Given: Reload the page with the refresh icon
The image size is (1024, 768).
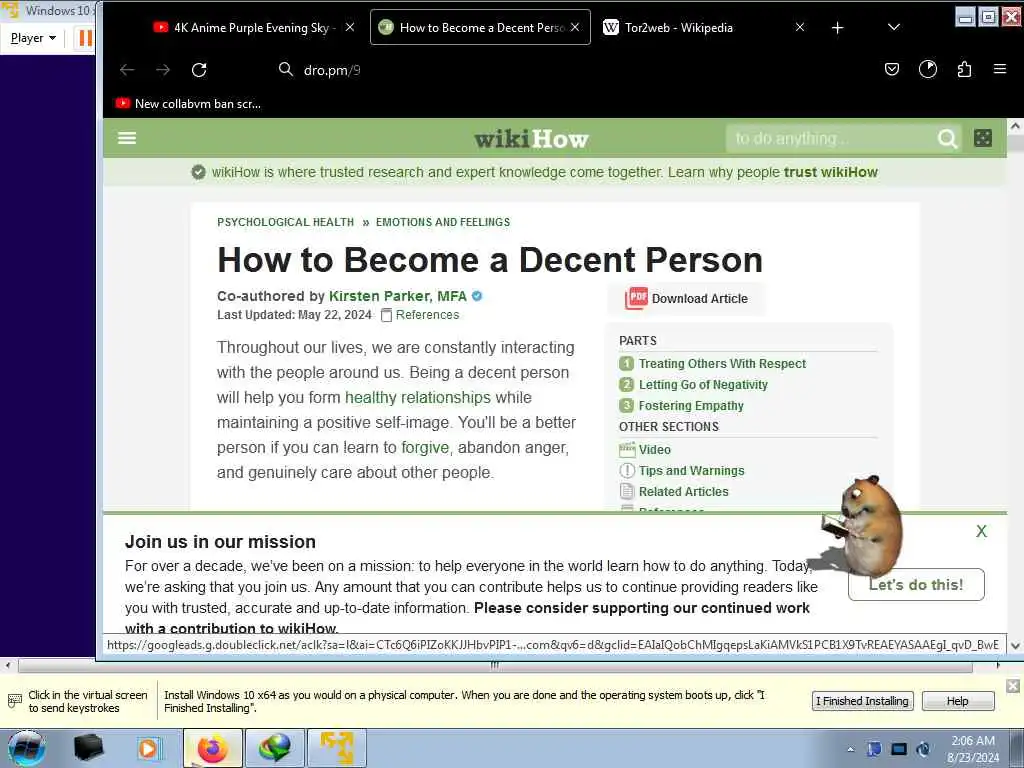Looking at the screenshot, I should (x=199, y=70).
